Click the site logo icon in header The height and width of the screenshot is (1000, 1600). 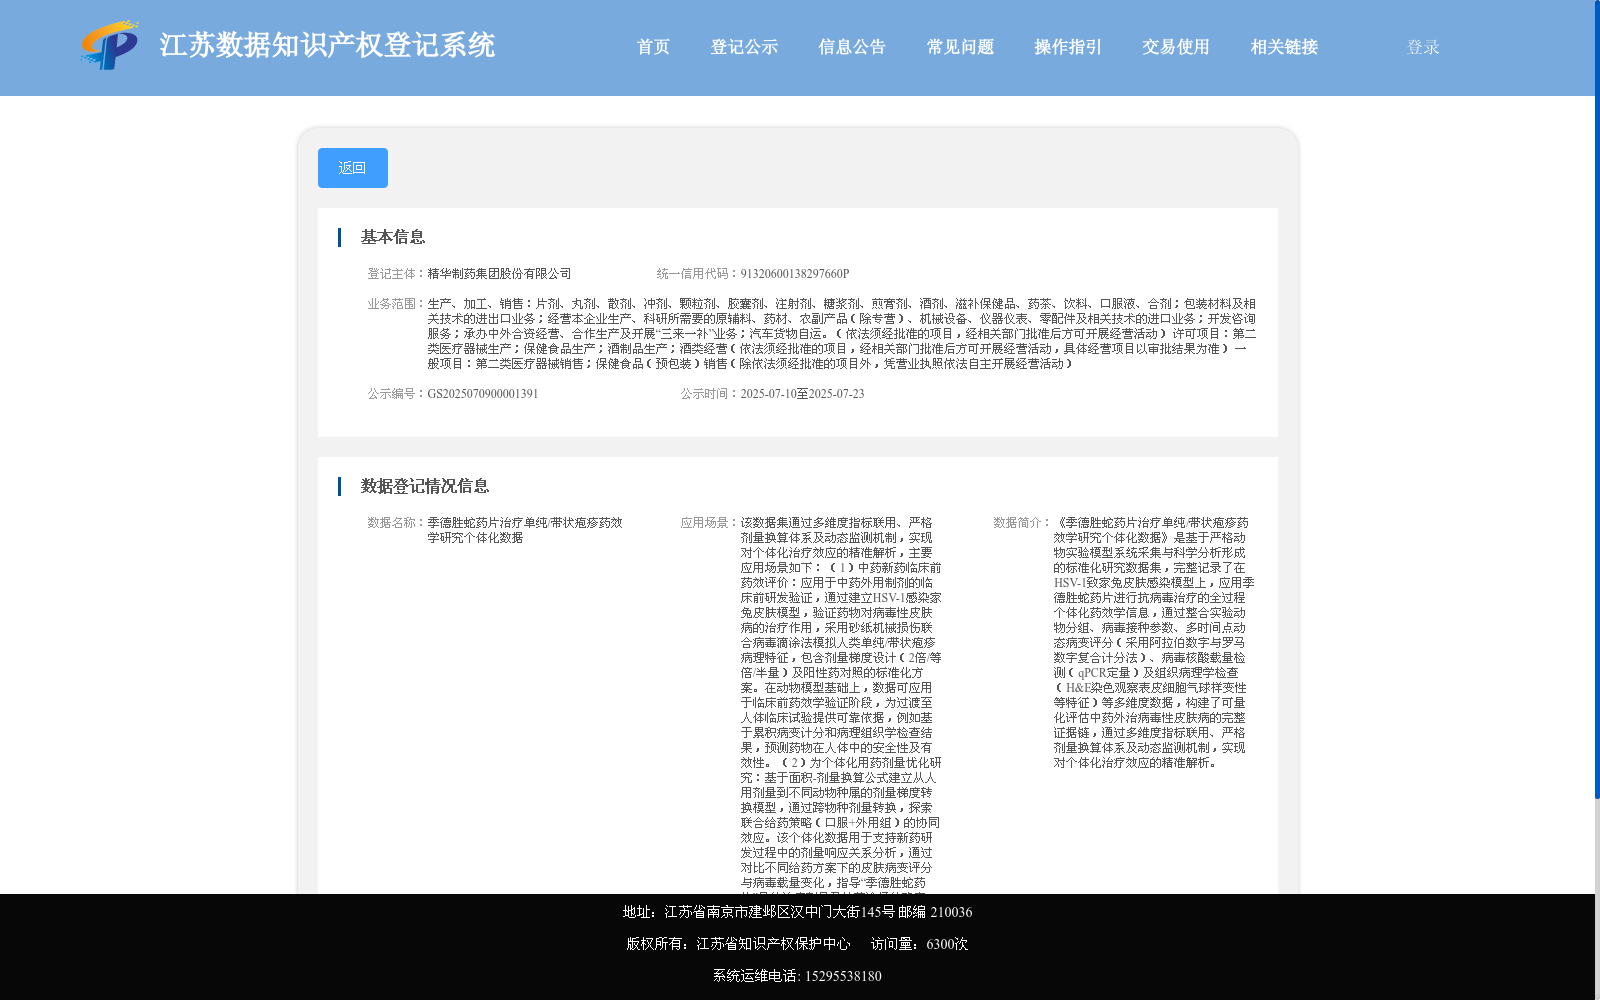[110, 45]
